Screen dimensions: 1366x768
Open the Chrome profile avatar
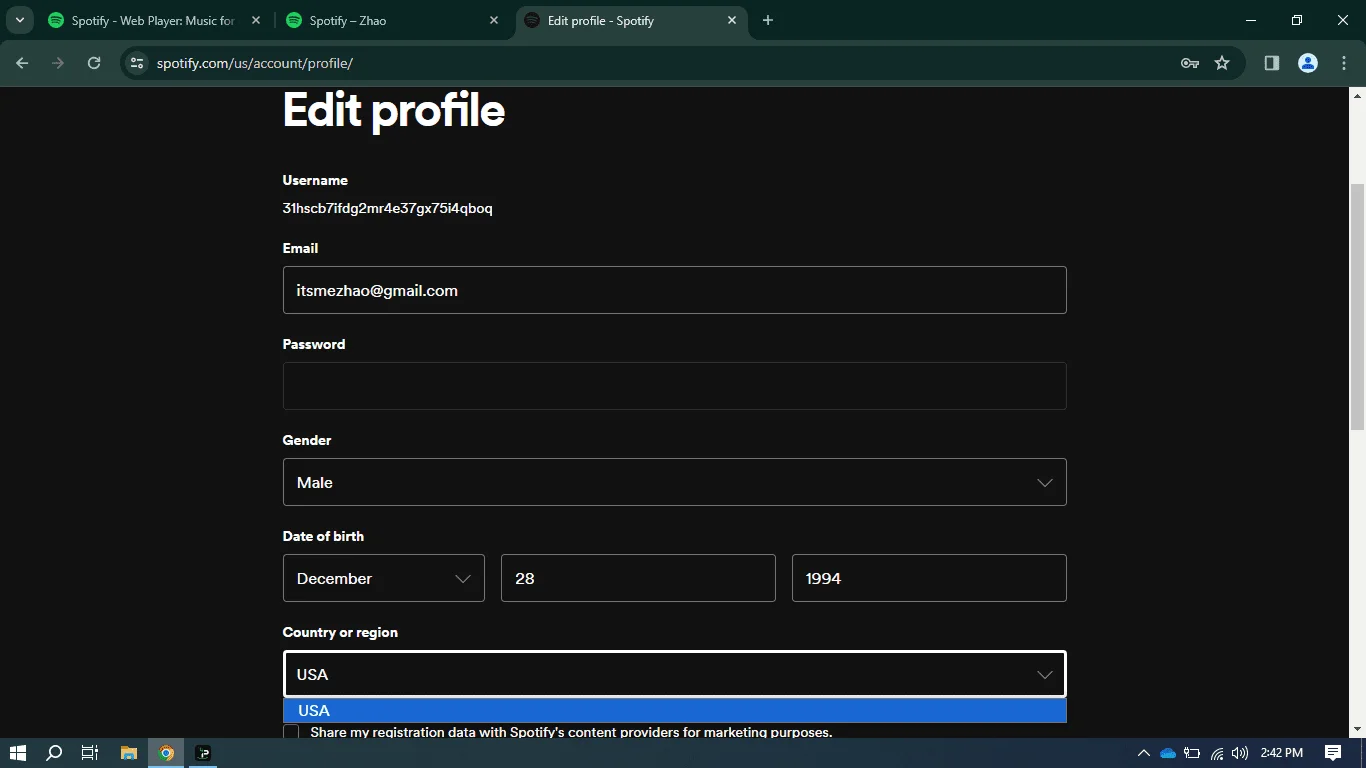1308,63
